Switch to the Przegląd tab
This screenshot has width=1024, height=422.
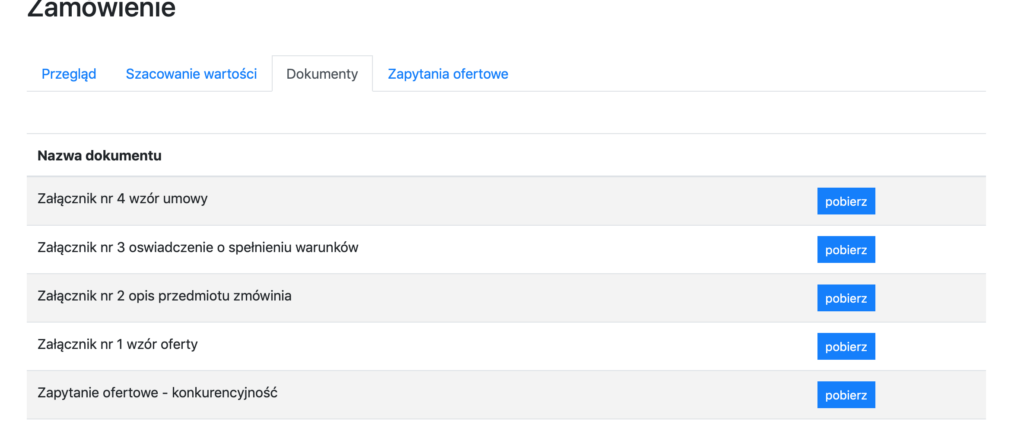[69, 74]
